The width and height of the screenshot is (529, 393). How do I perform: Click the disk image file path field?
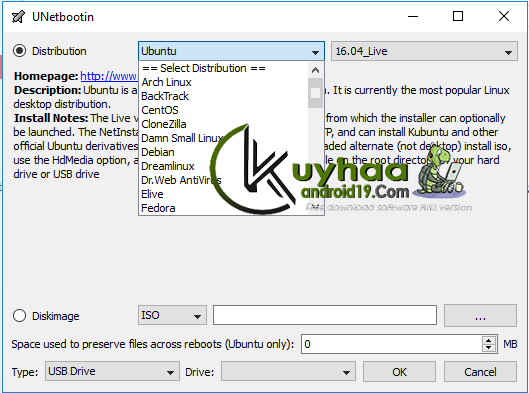click(325, 315)
